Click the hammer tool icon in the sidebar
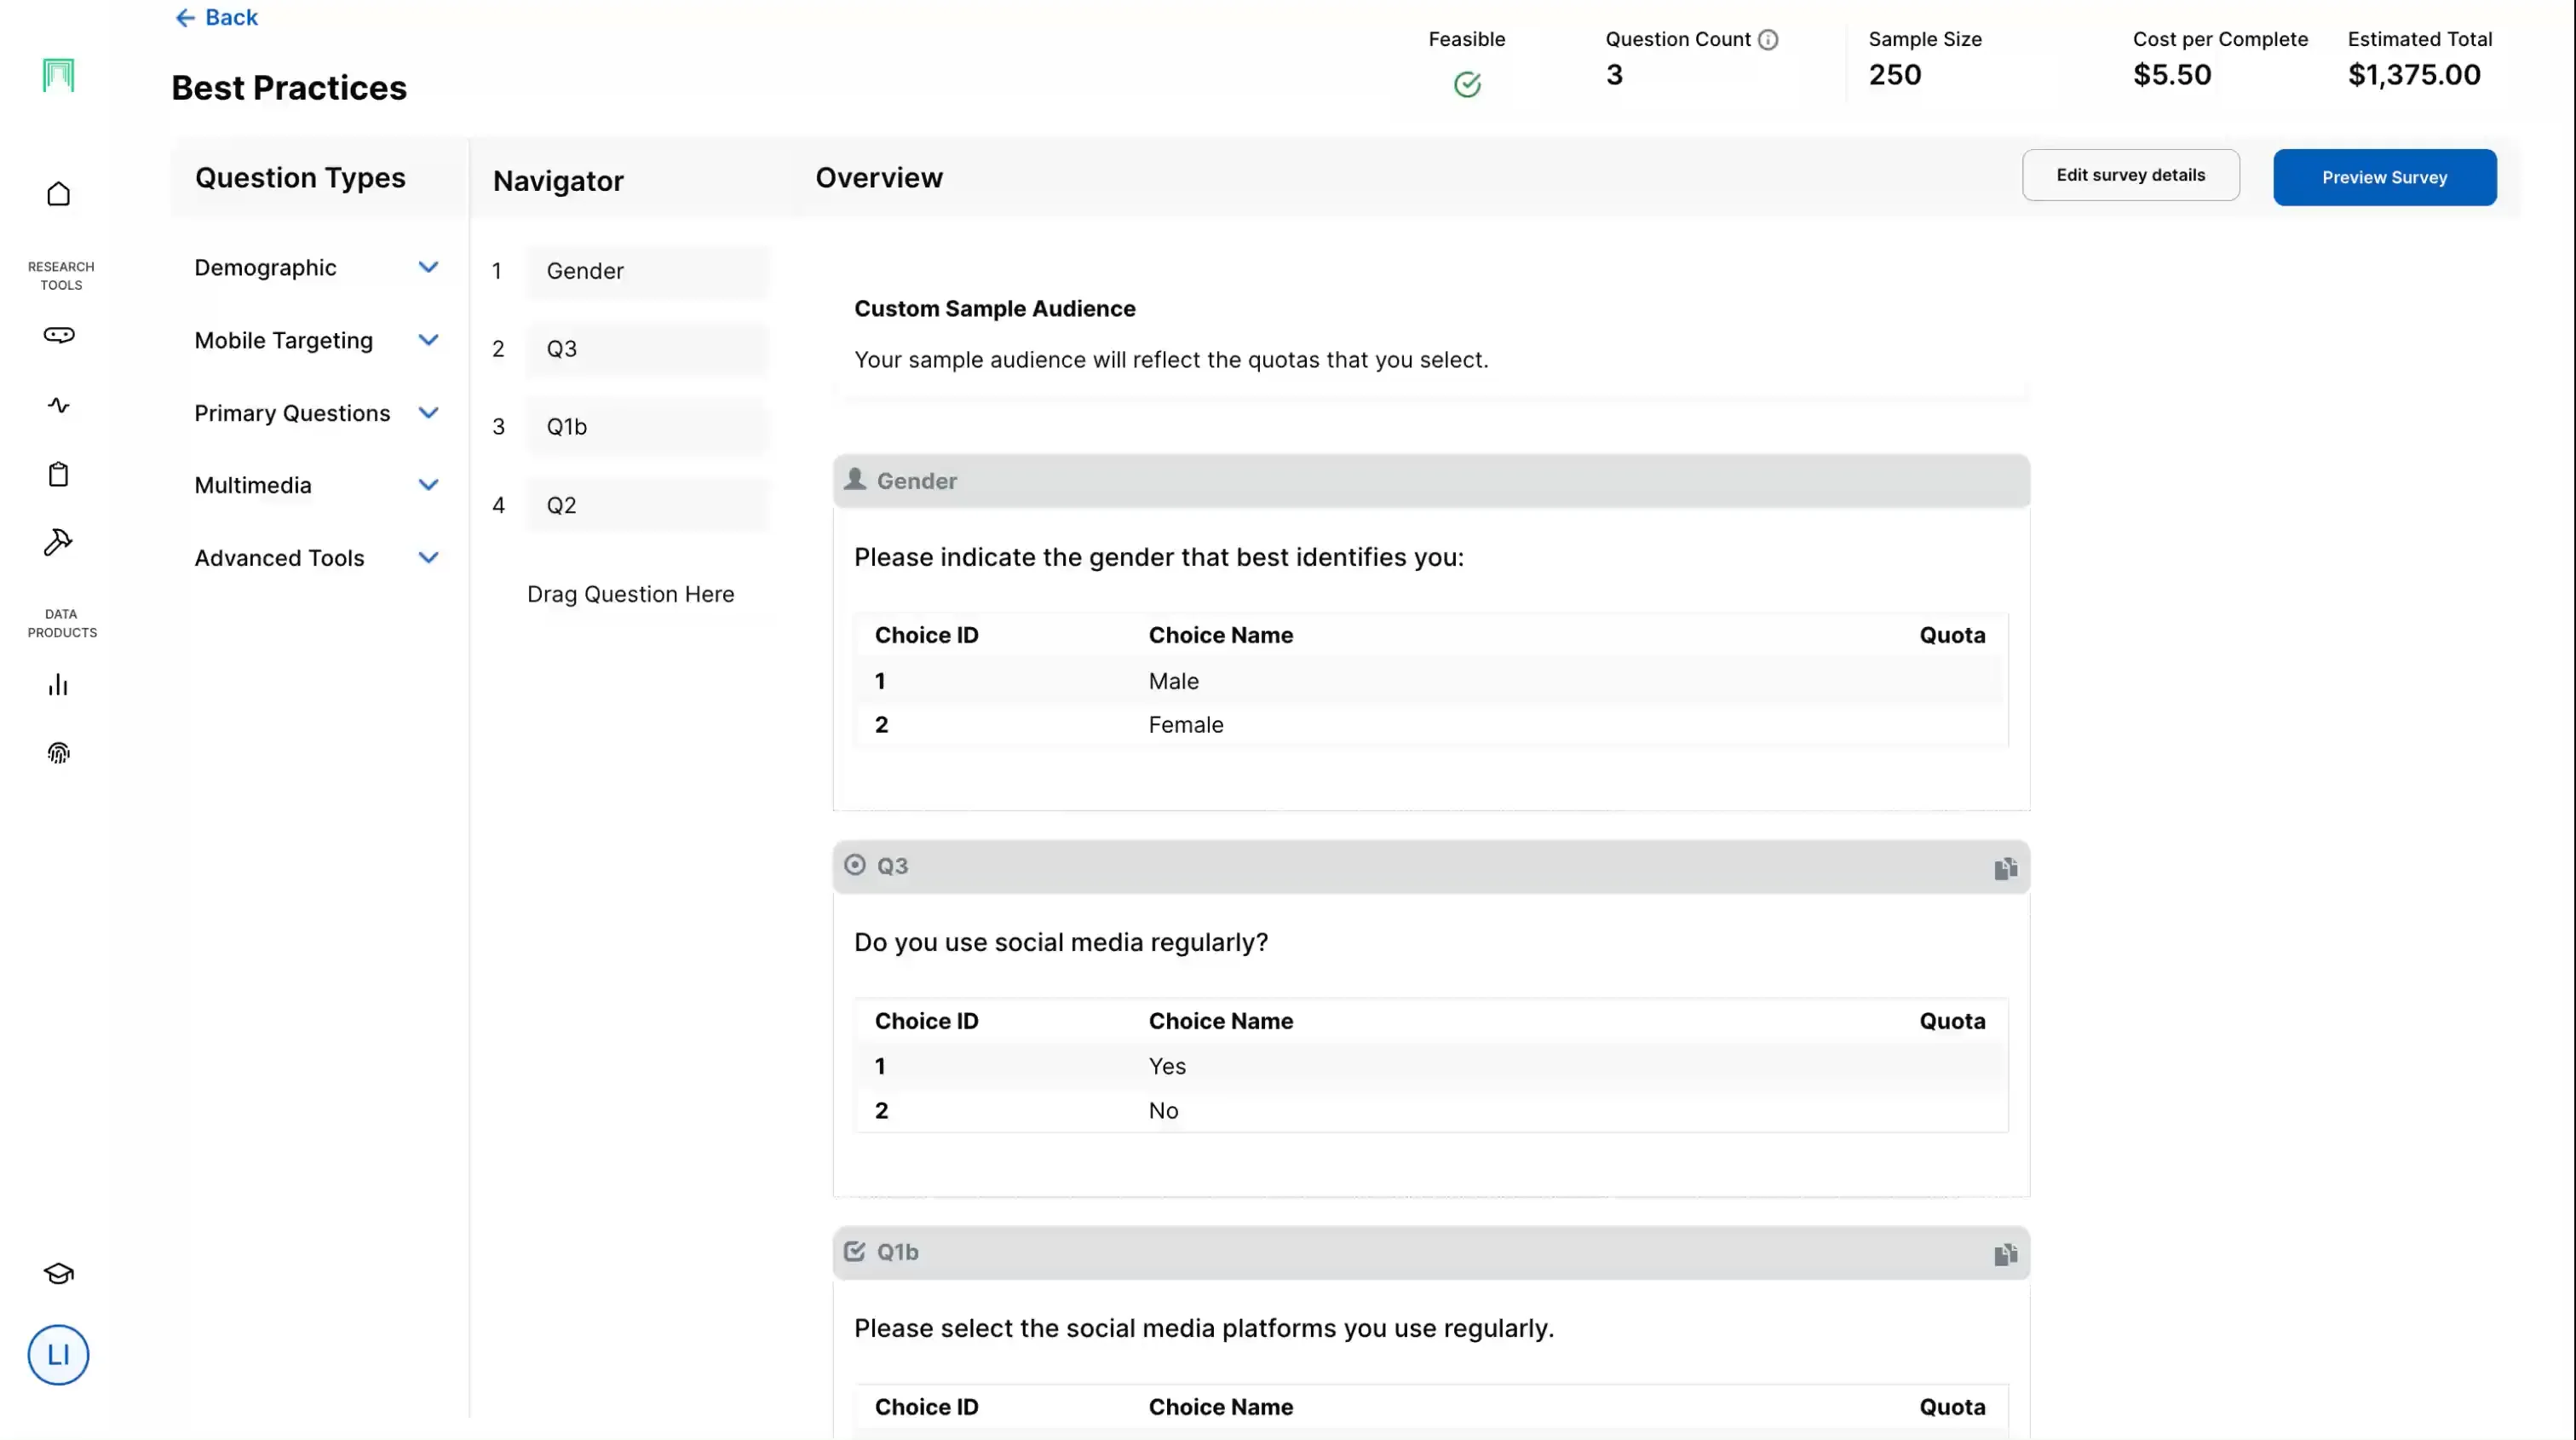Screen dimensions: 2576x1440 click(x=58, y=543)
